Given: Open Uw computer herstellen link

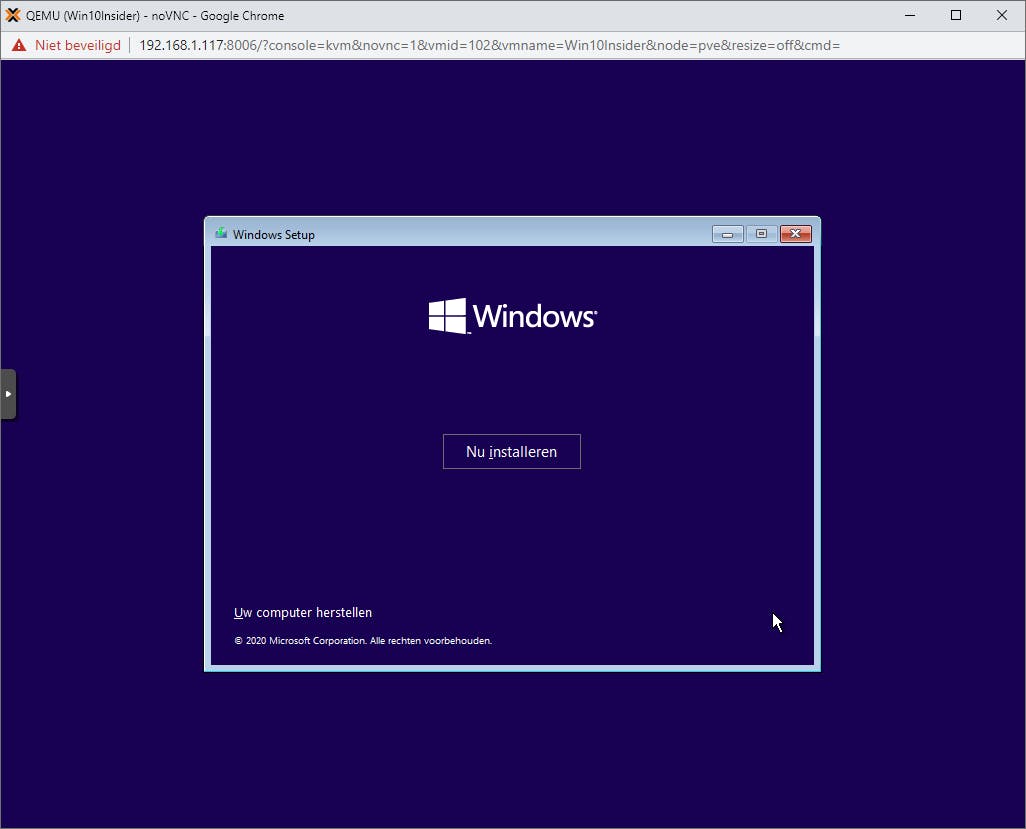Looking at the screenshot, I should coord(303,612).
